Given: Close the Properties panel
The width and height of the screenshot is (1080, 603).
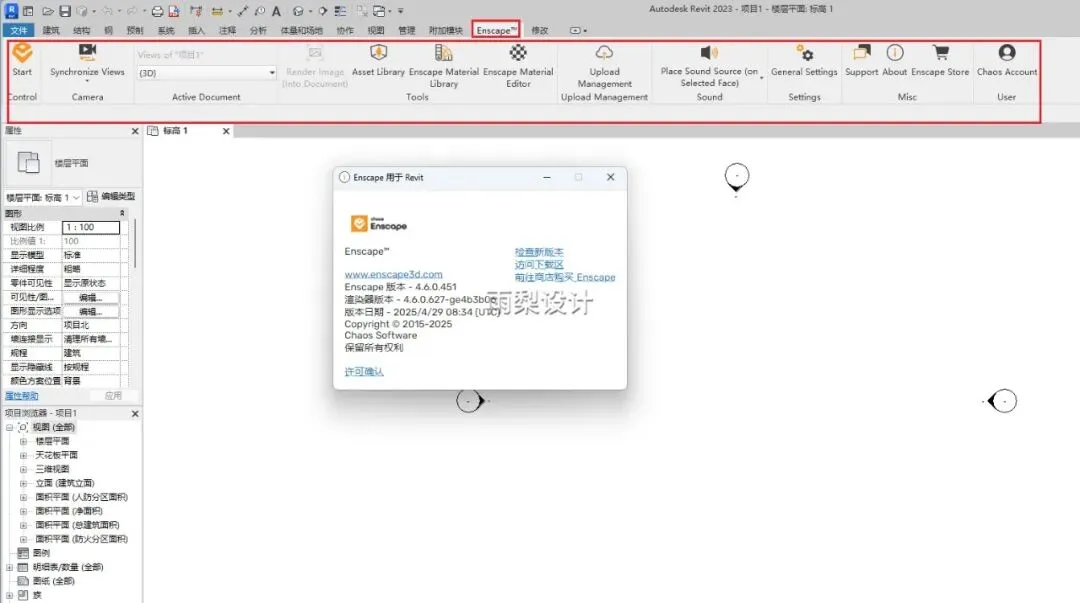Looking at the screenshot, I should coord(135,131).
